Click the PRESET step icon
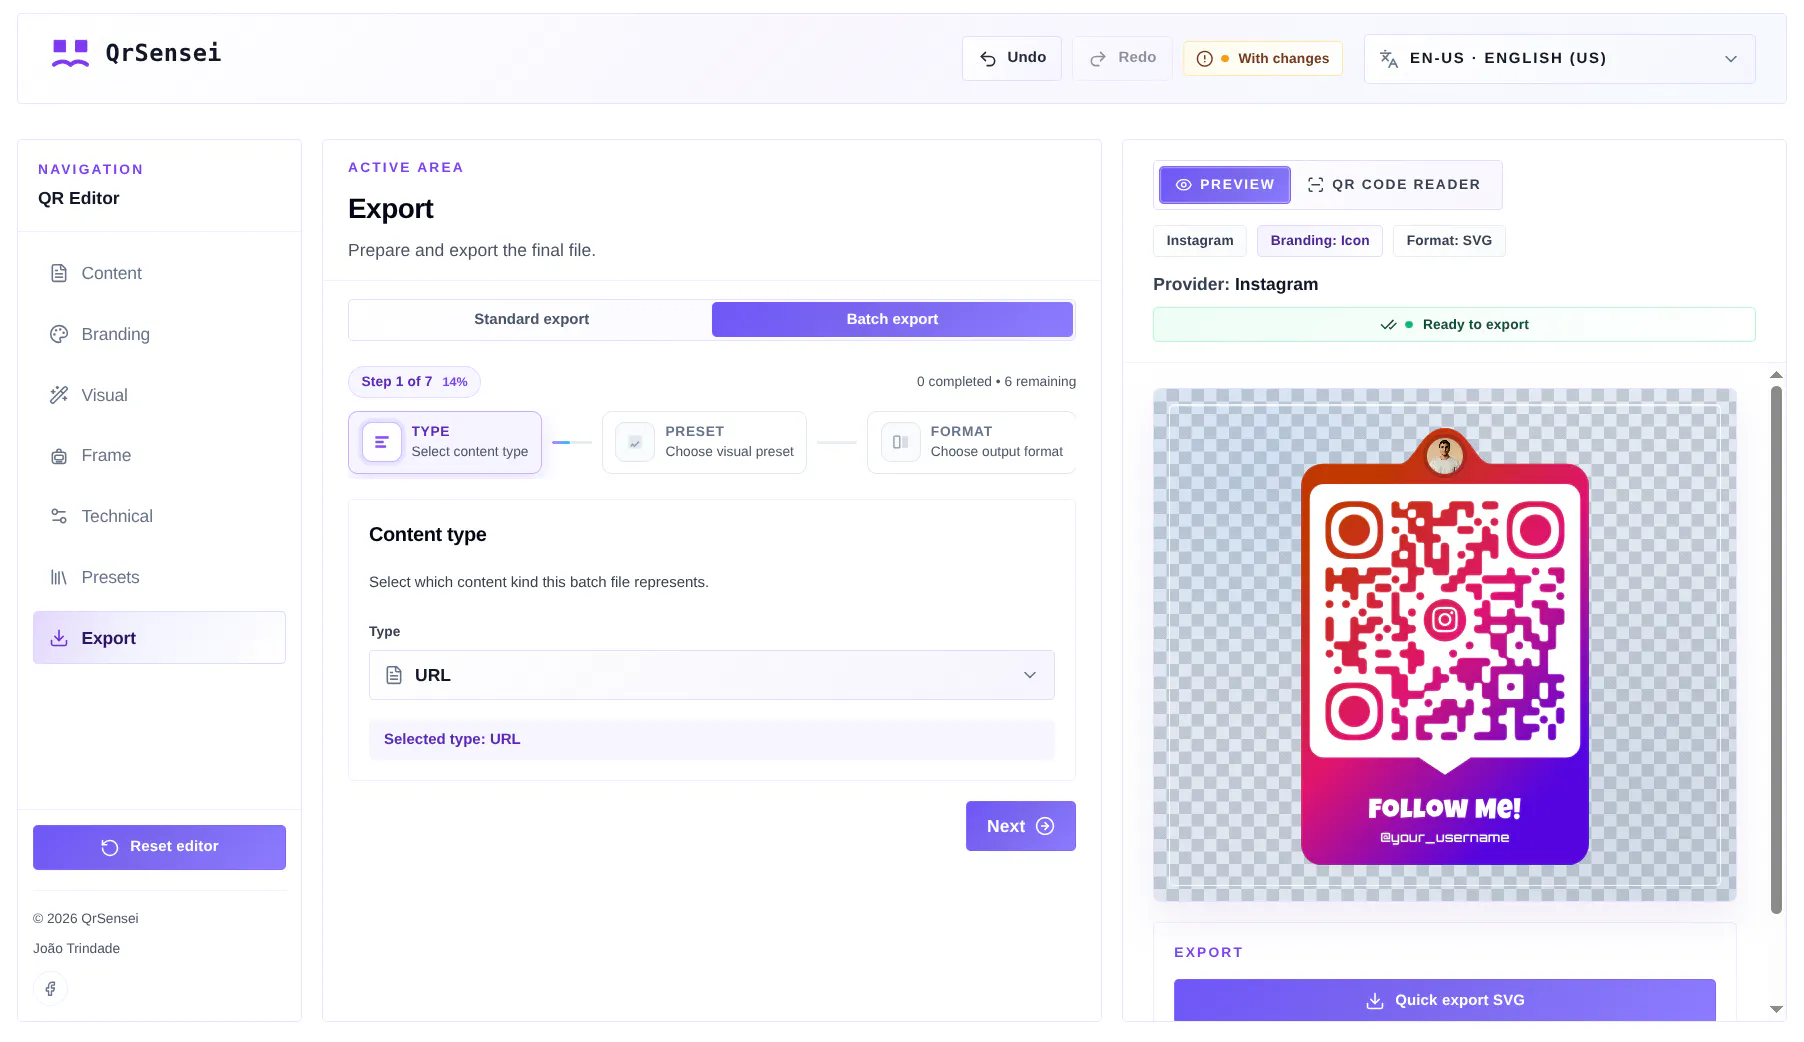1804x1042 pixels. pyautogui.click(x=635, y=442)
